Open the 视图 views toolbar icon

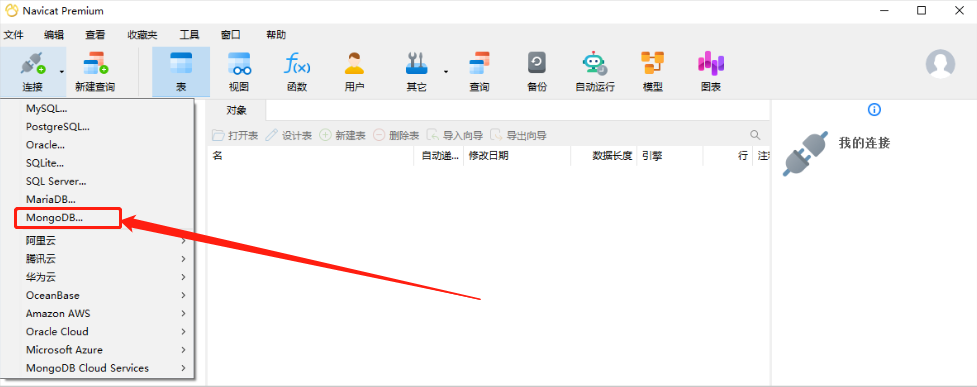239,64
